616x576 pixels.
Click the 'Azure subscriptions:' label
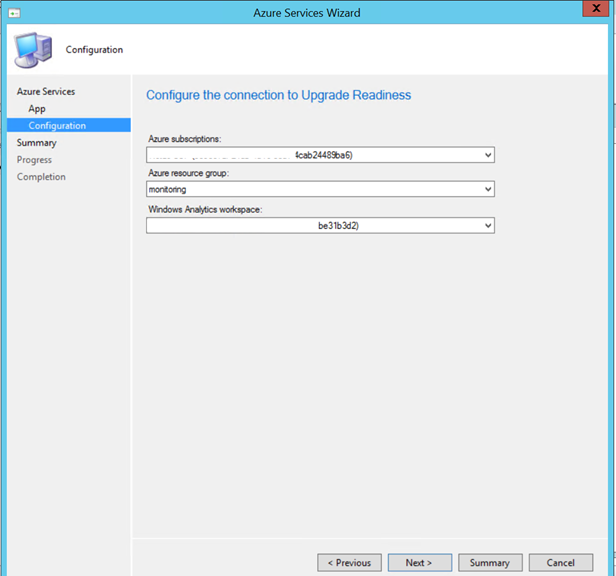185,139
